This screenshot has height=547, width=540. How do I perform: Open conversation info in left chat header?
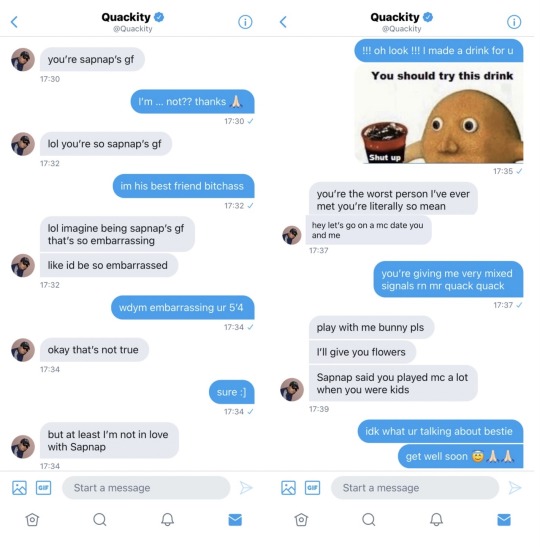(245, 22)
